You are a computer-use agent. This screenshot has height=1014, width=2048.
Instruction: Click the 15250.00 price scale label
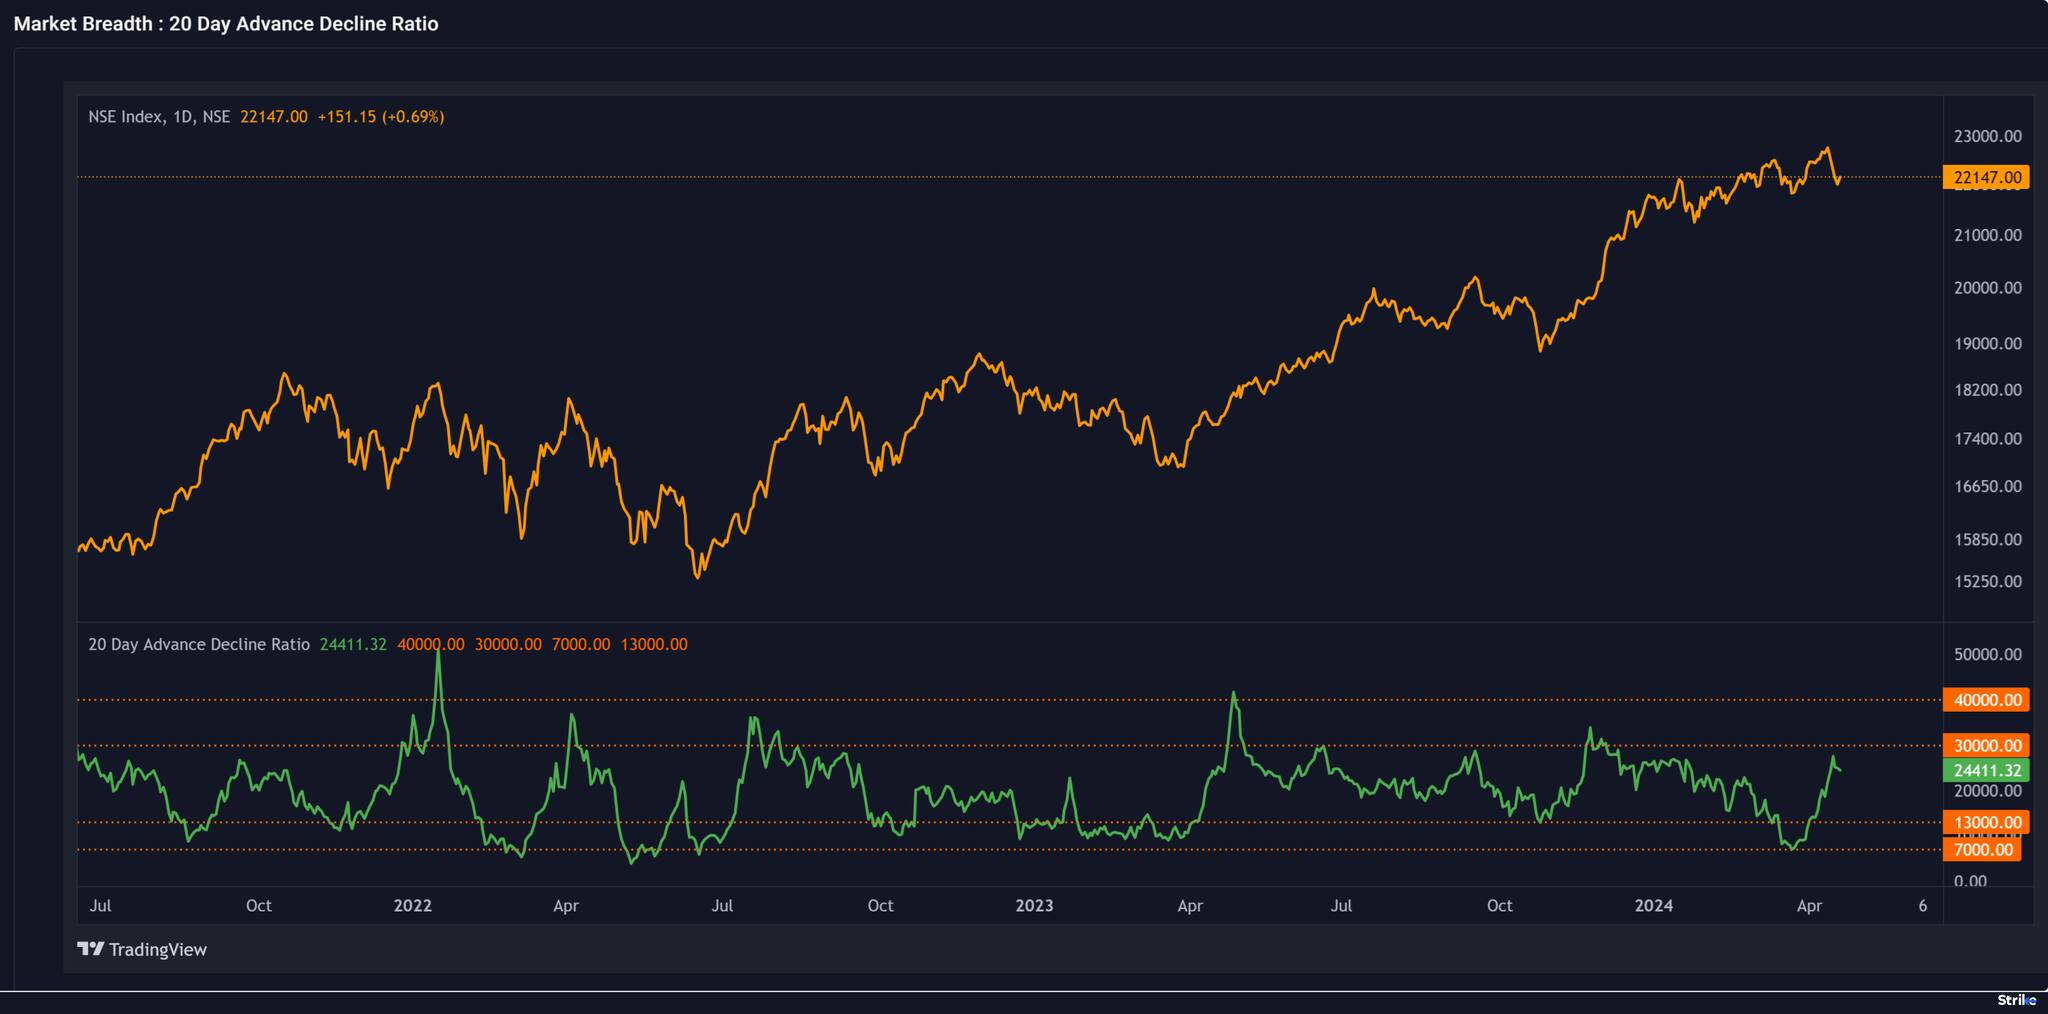[x=1987, y=582]
